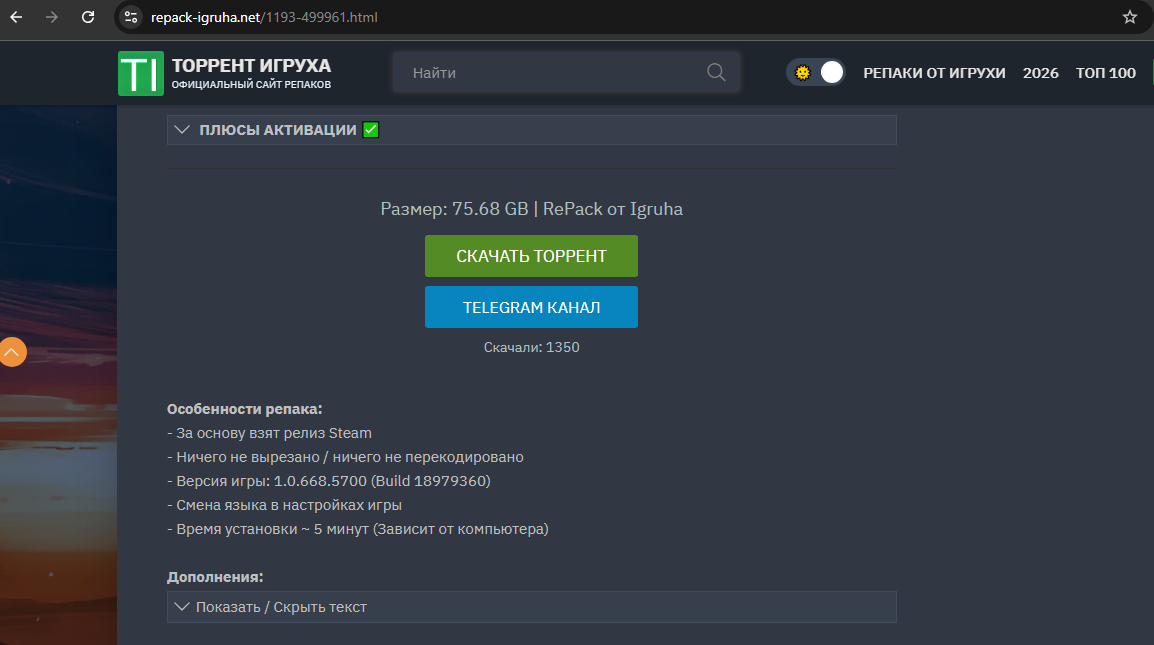Screen dimensions: 1154x645
Task: Click the green СКАЧАТЬ ТОРРЕНТ button
Action: [x=531, y=256]
